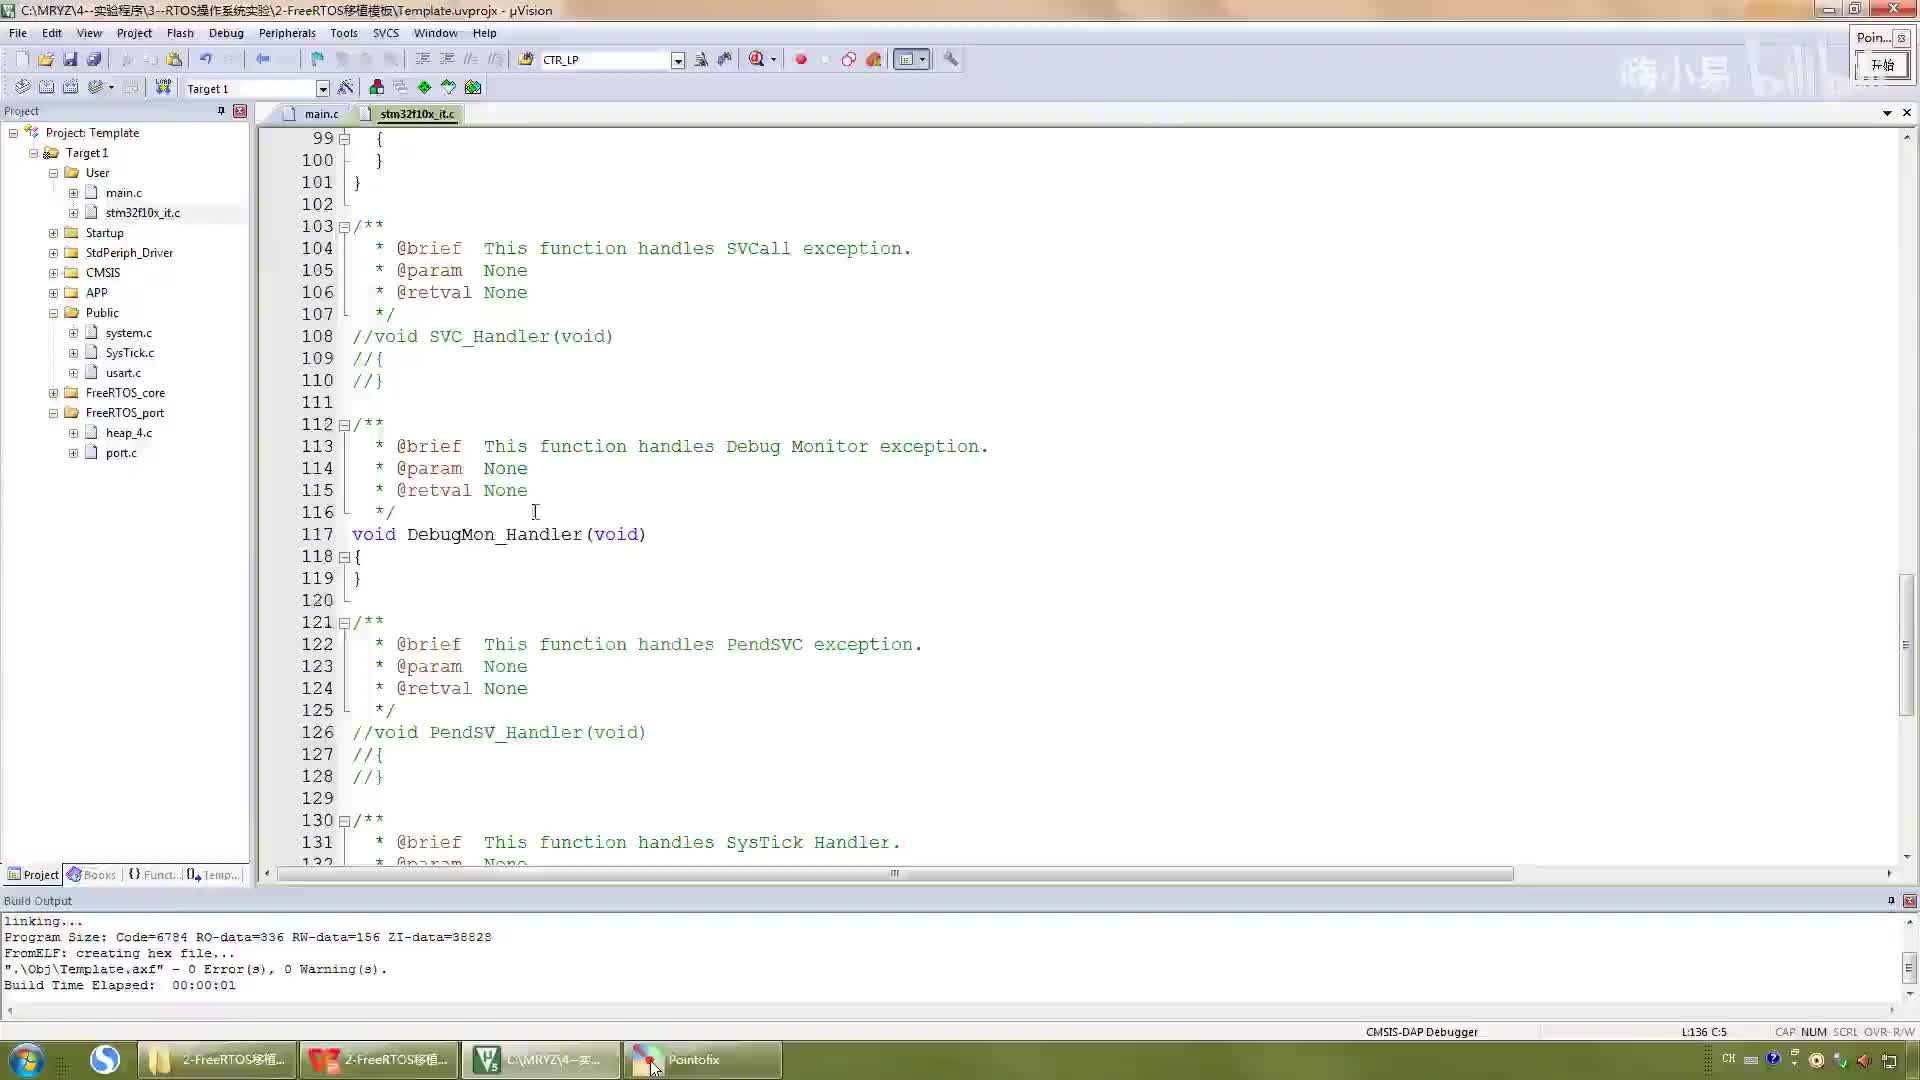This screenshot has width=1920, height=1080.
Task: Open the Peripherals menu
Action: click(x=287, y=33)
